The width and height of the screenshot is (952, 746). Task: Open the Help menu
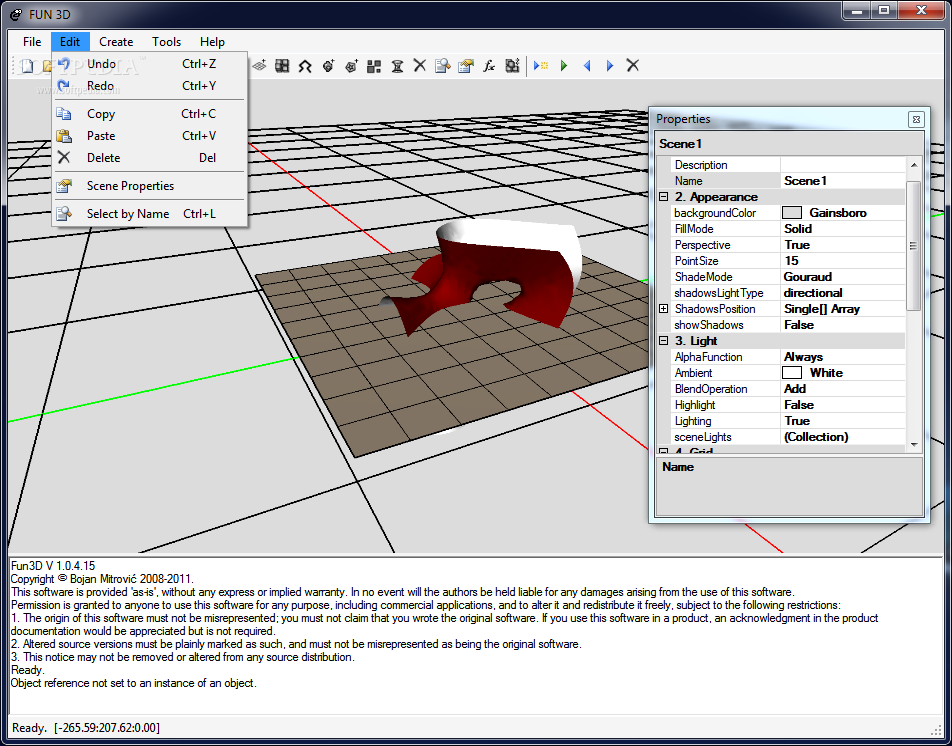[x=212, y=42]
